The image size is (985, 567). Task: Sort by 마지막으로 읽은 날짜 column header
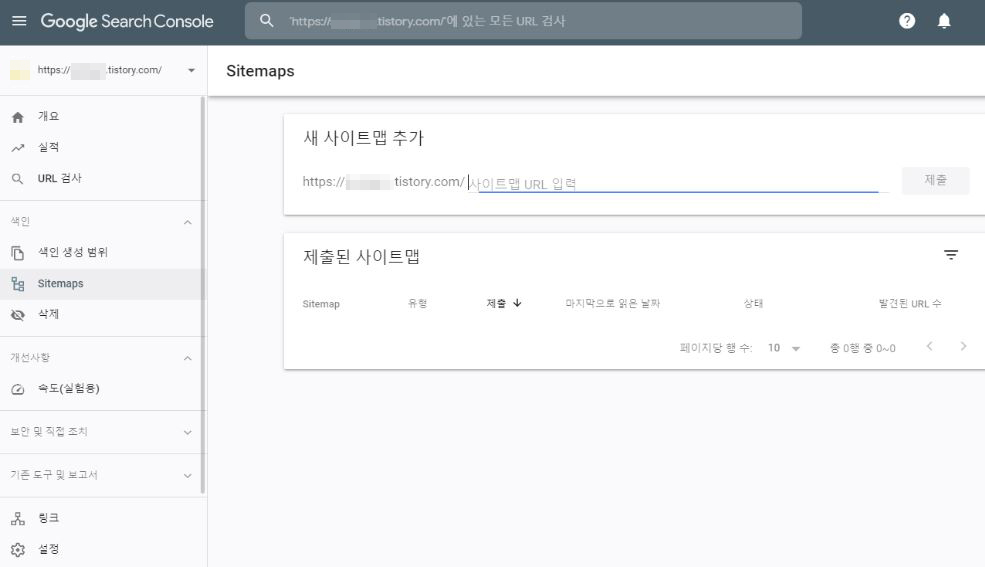[612, 303]
